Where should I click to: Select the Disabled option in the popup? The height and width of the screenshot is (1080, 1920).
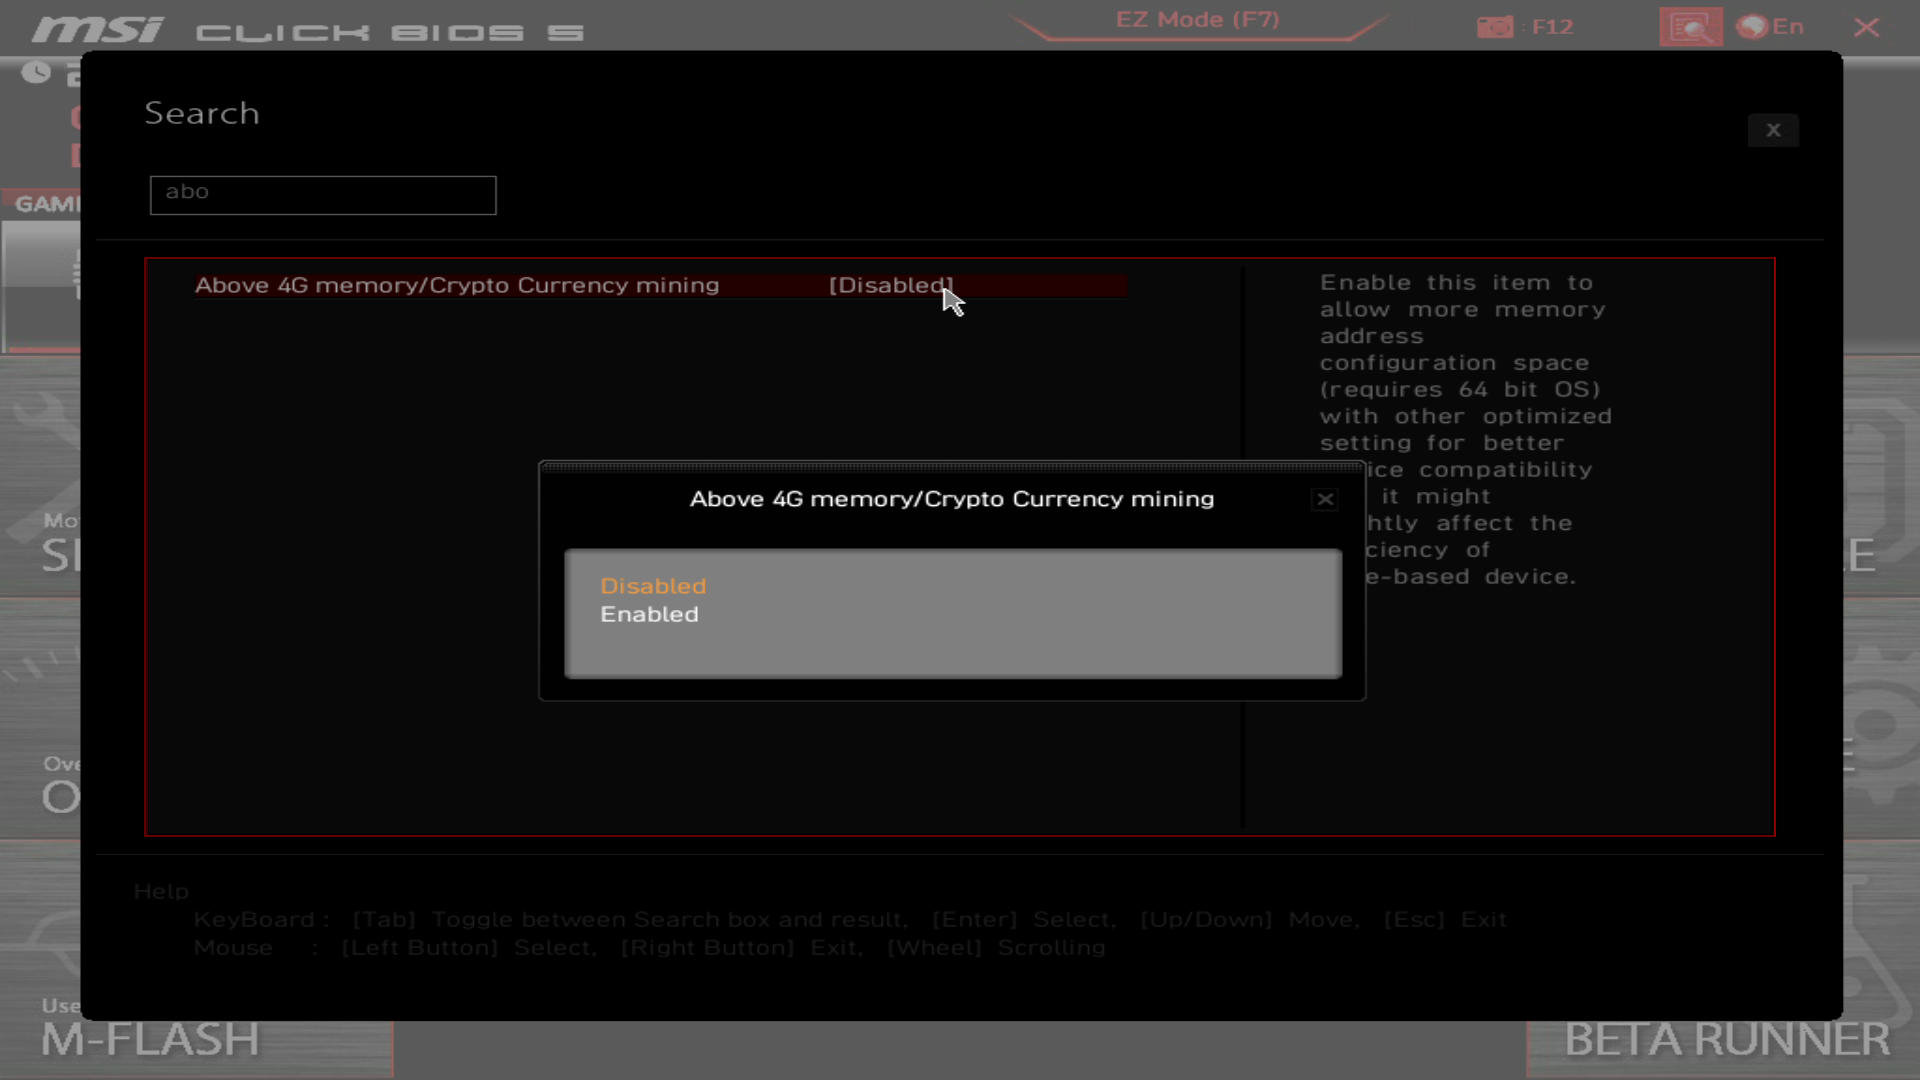(653, 586)
